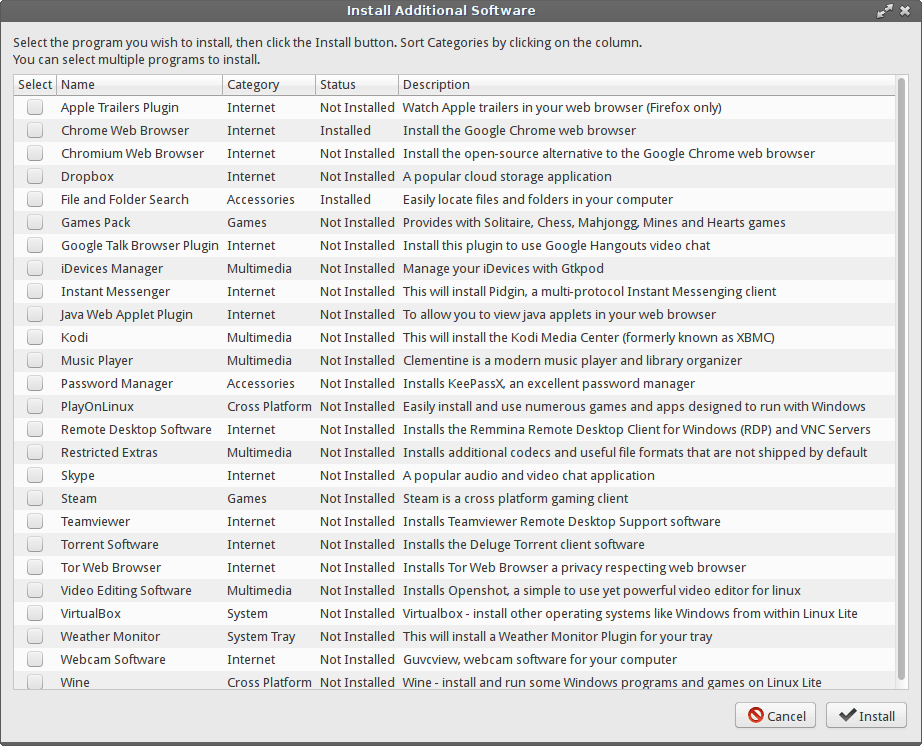Image resolution: width=922 pixels, height=746 pixels.
Task: Click the Install button
Action: pyautogui.click(x=866, y=715)
